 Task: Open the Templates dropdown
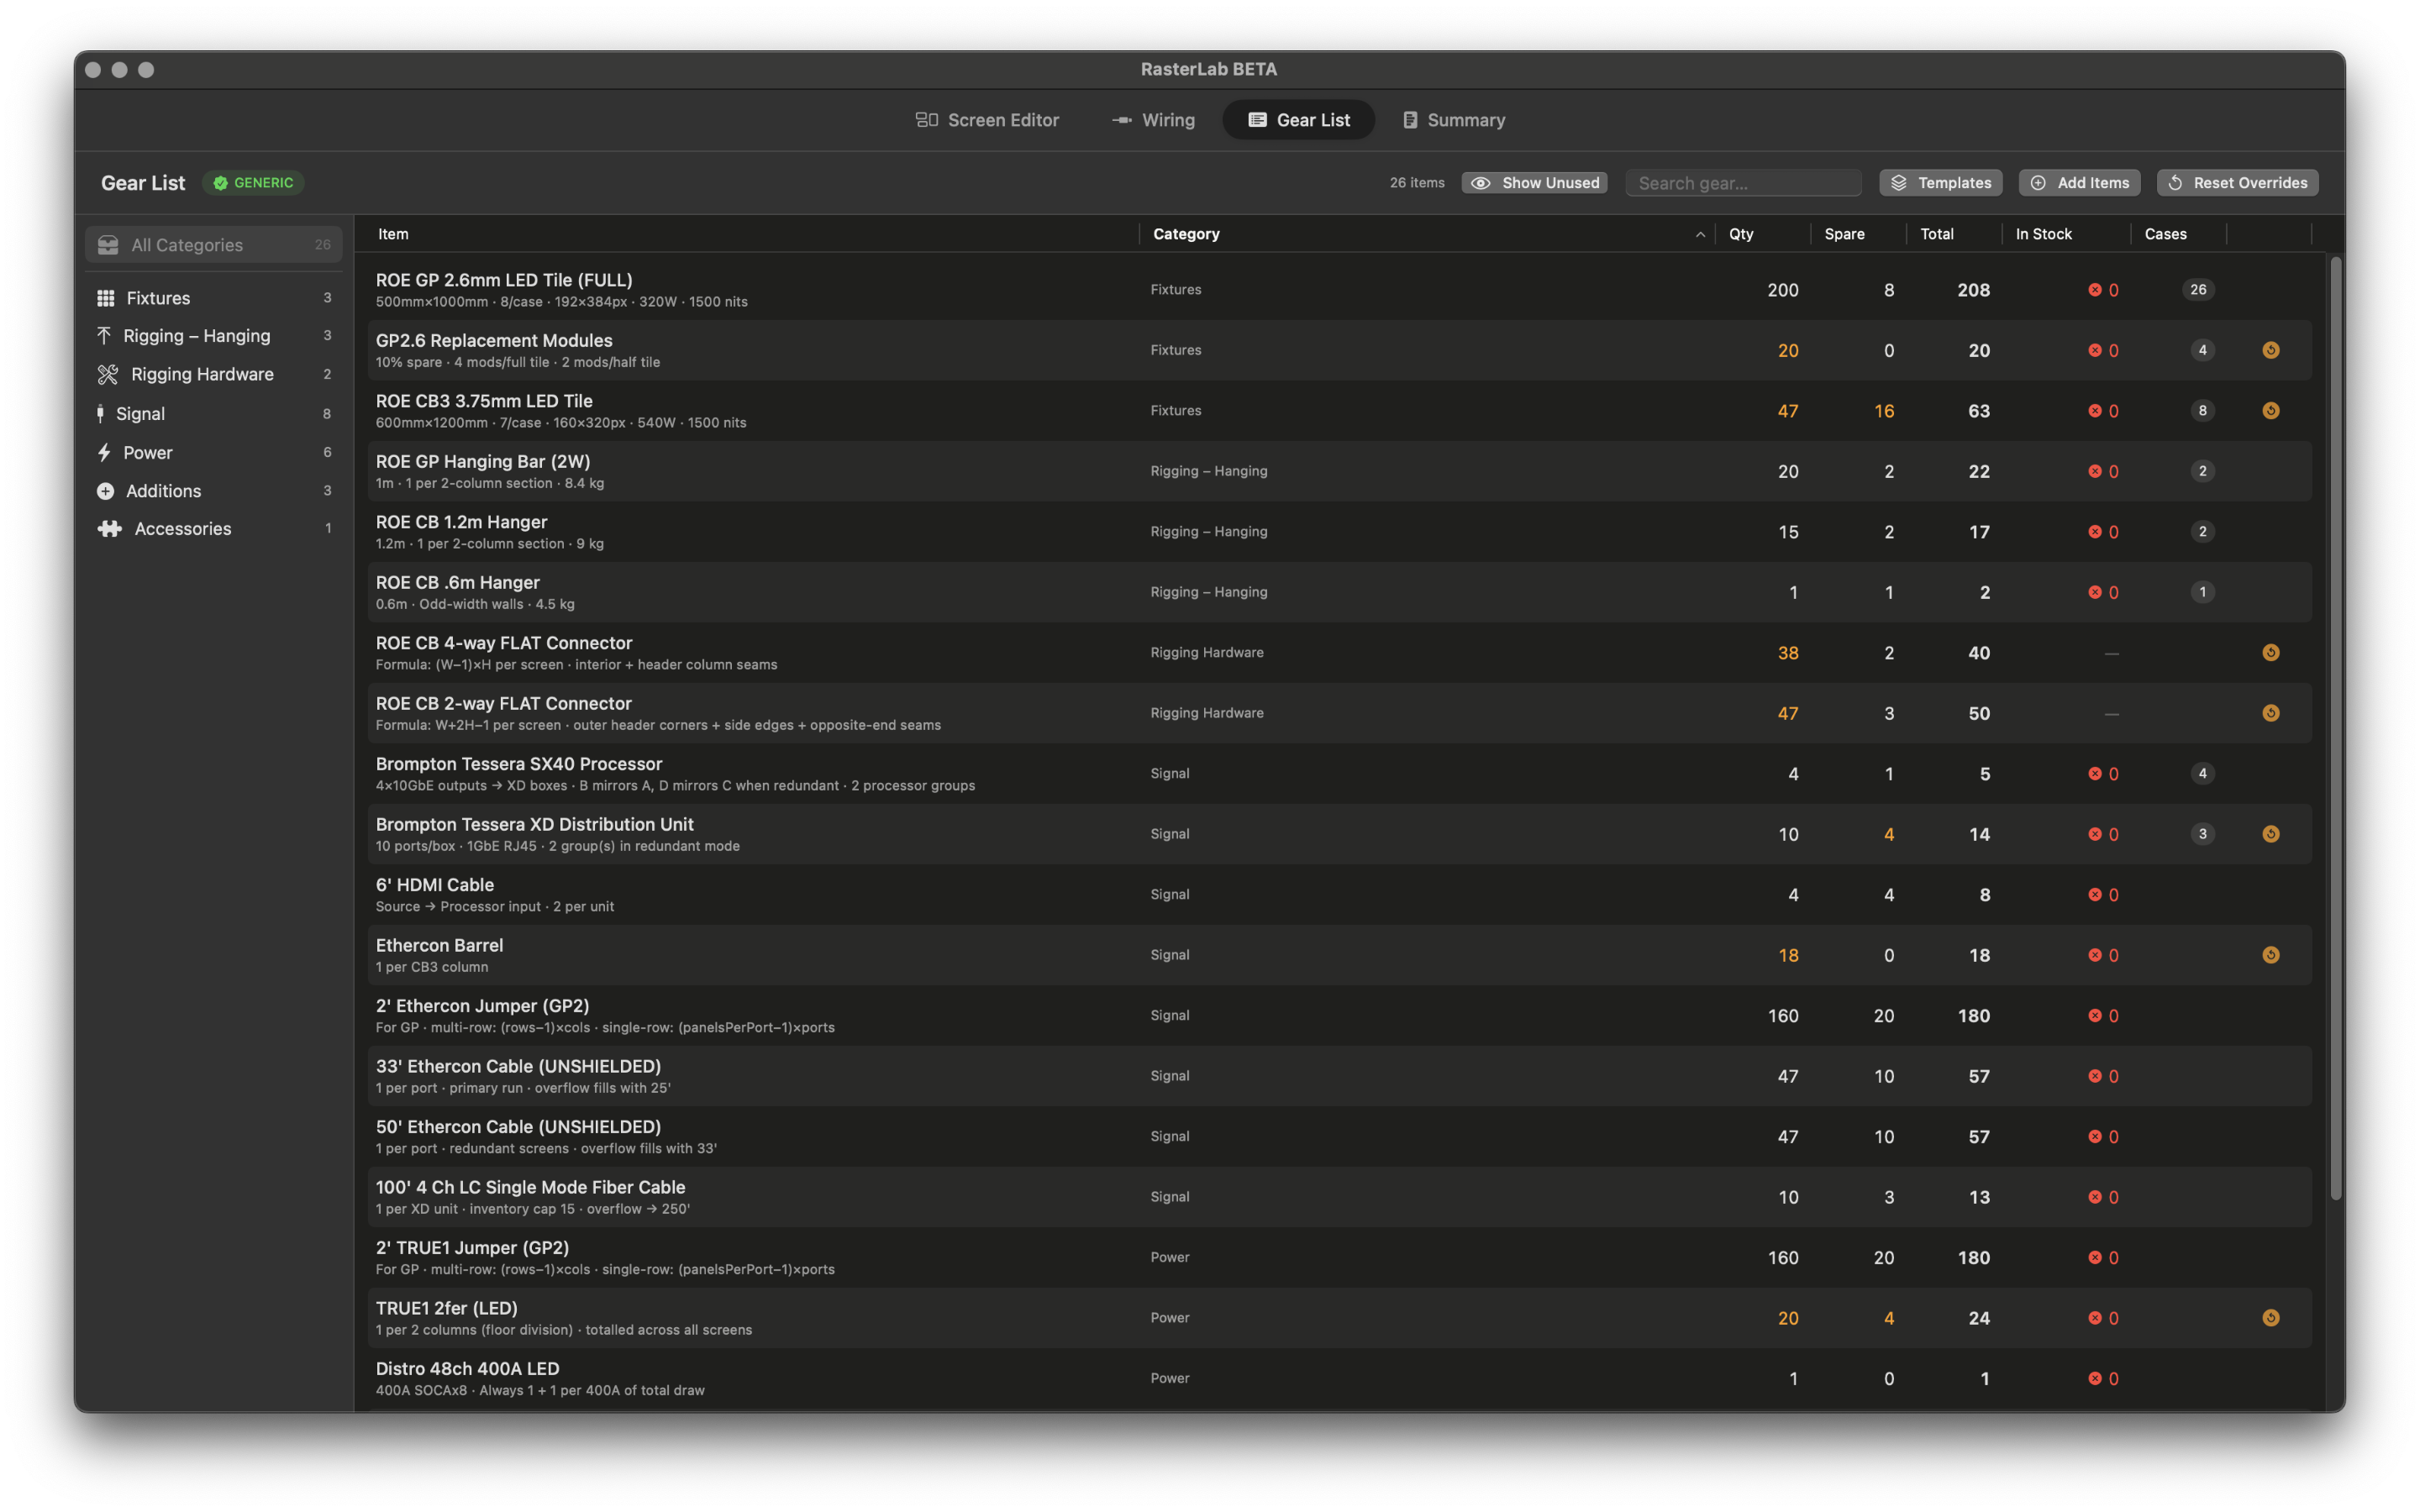[1940, 183]
